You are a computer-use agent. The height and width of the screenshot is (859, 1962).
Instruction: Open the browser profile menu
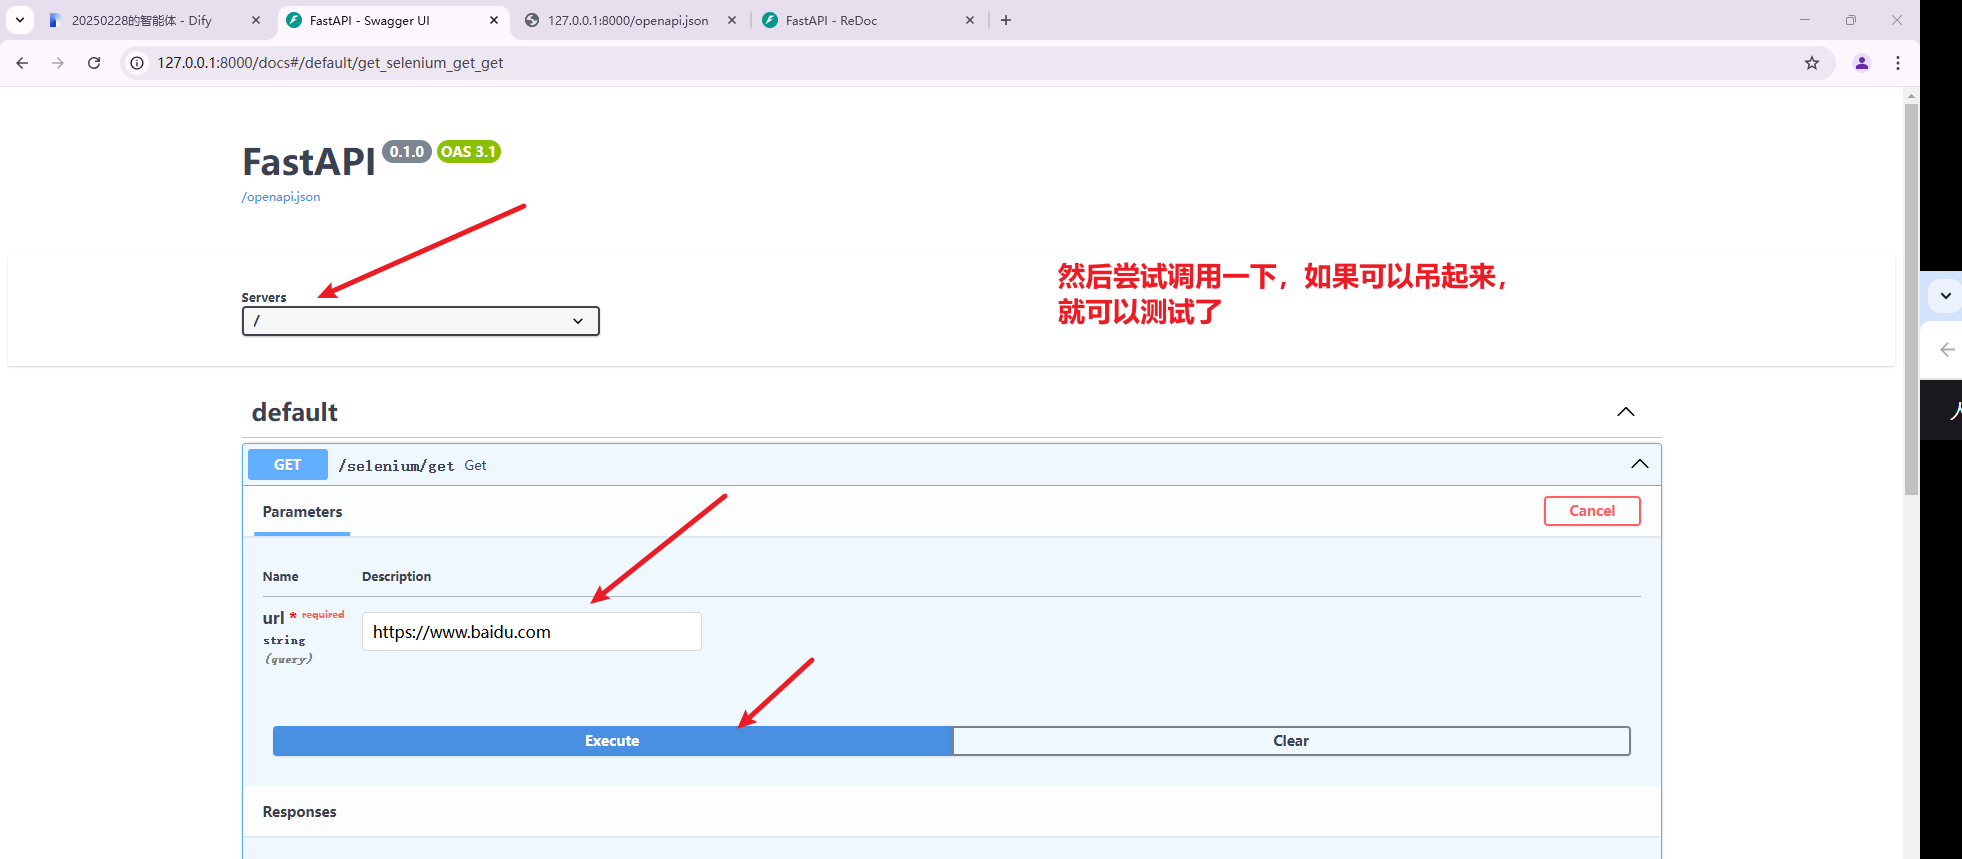(1862, 63)
